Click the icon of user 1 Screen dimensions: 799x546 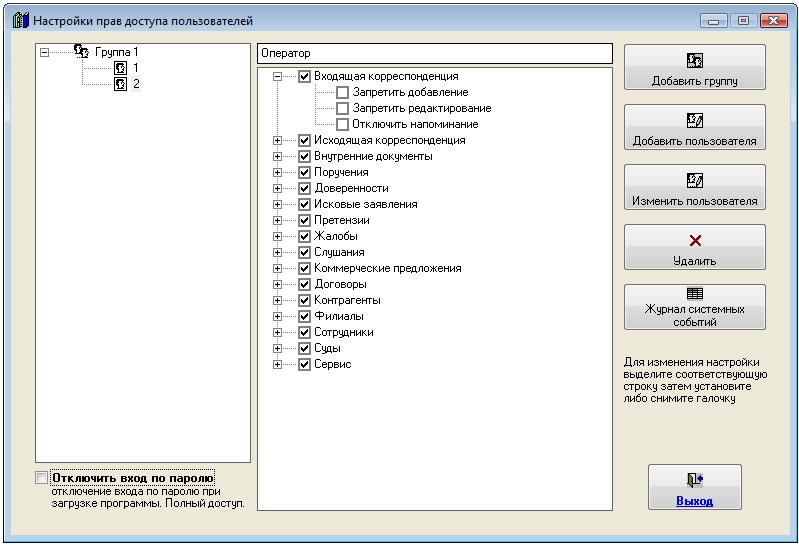coord(120,68)
